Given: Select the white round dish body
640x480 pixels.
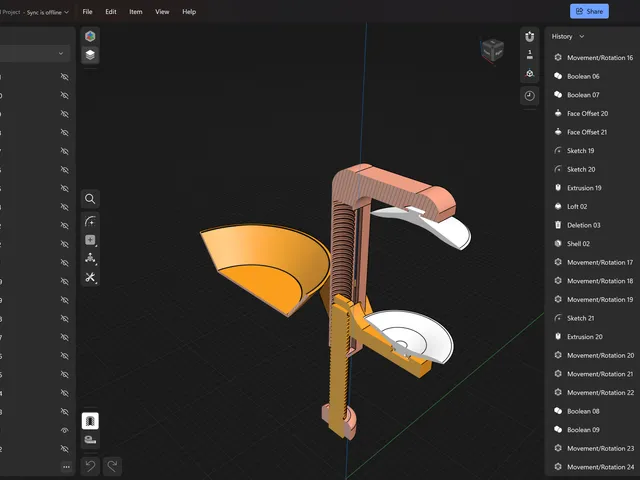Looking at the screenshot, I should tap(416, 335).
